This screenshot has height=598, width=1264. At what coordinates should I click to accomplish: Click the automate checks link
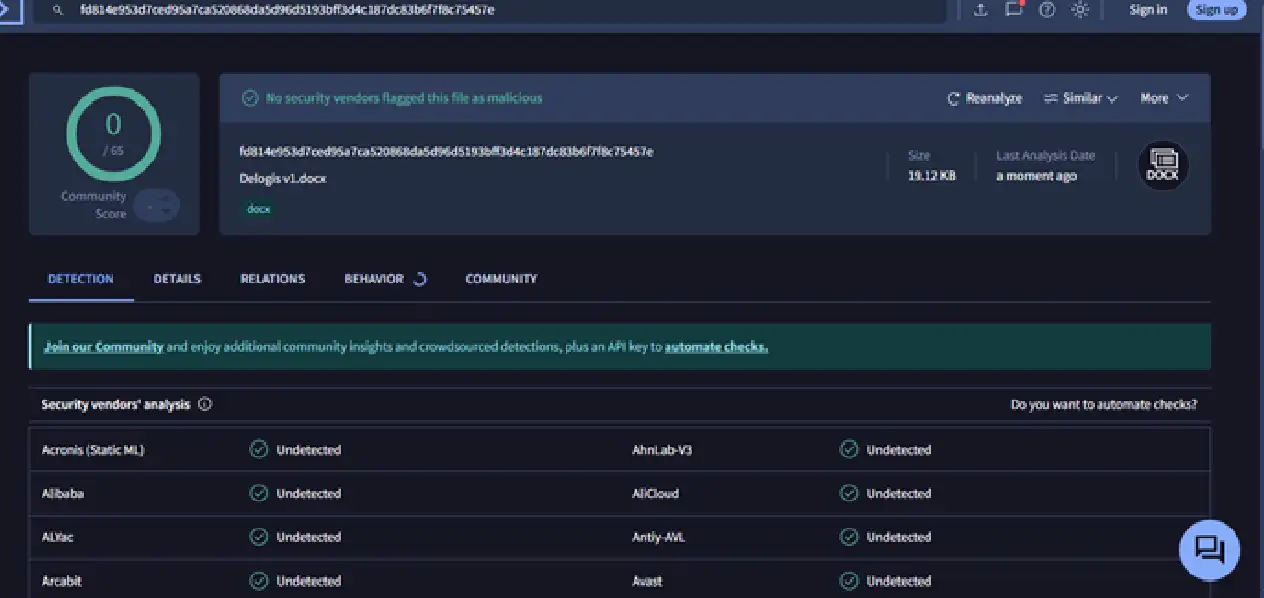[716, 347]
